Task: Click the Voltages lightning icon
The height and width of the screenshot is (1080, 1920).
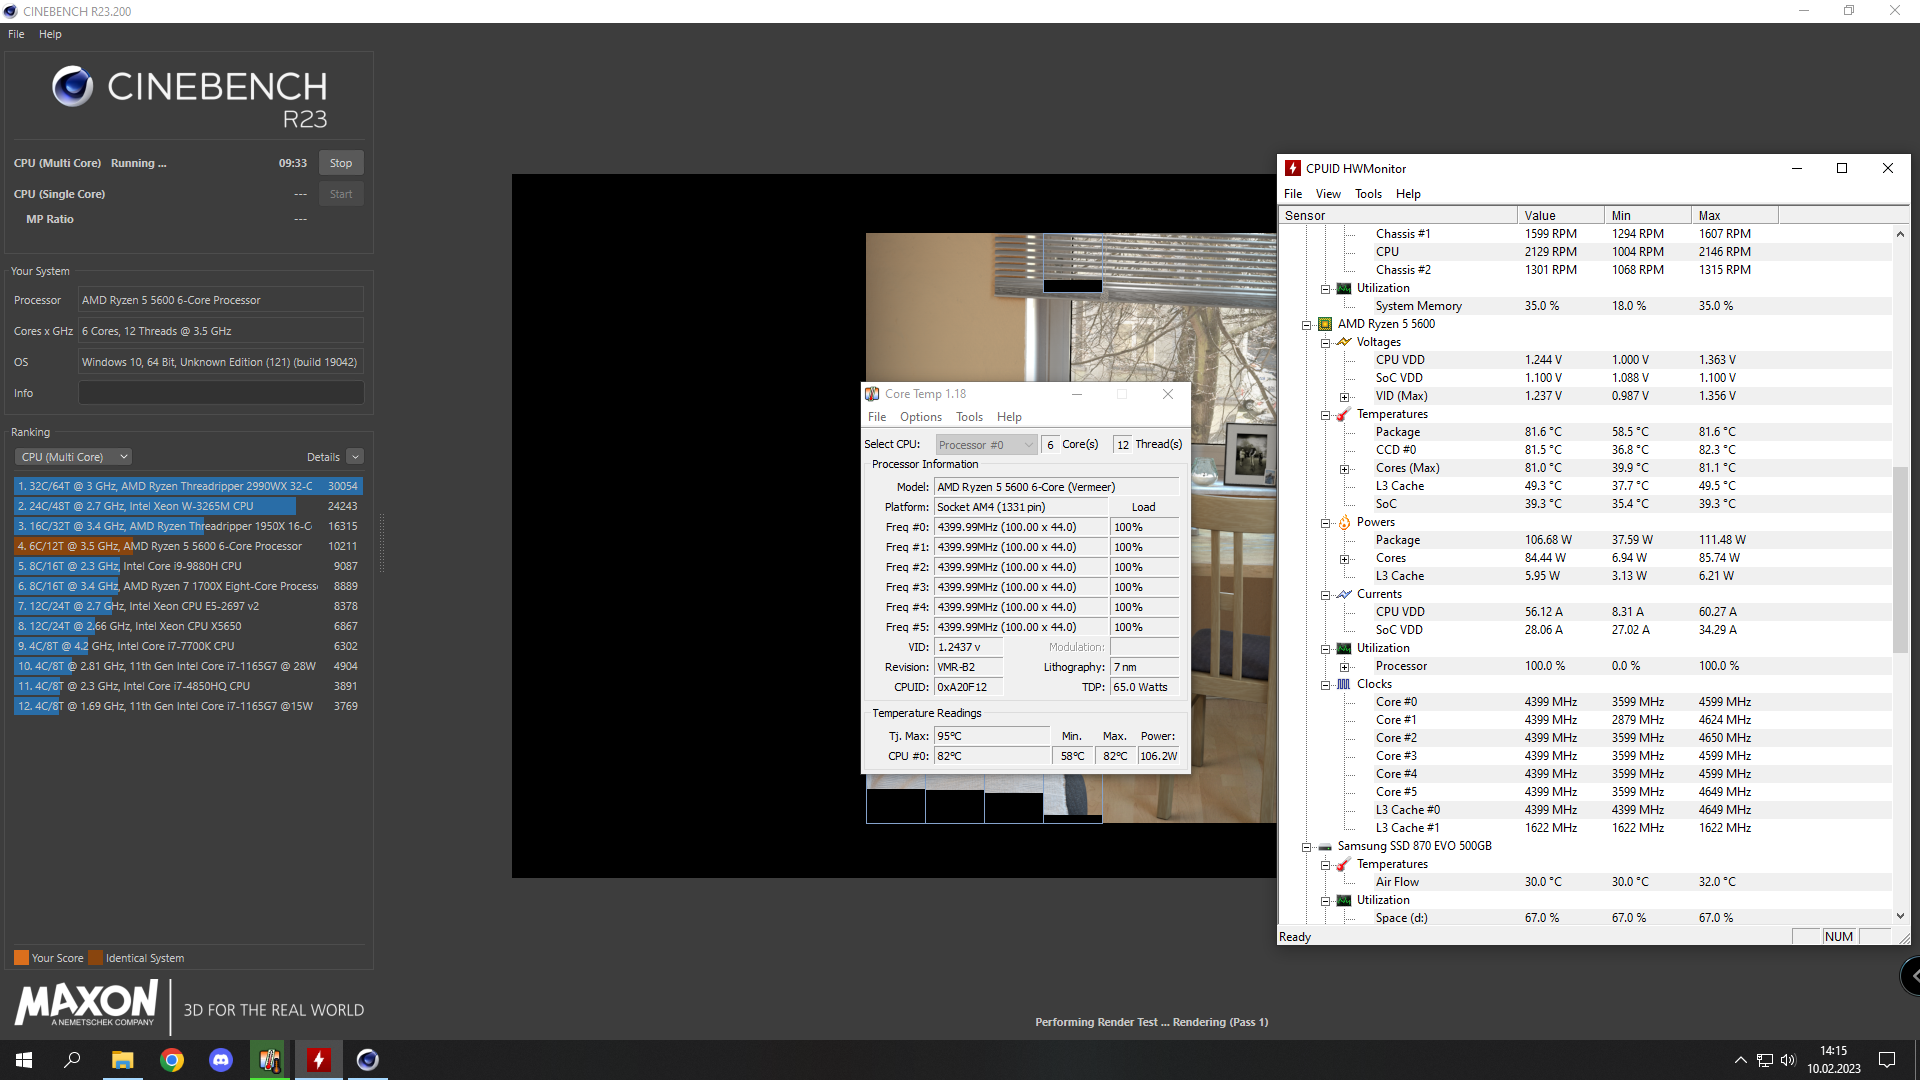Action: pyautogui.click(x=1343, y=342)
